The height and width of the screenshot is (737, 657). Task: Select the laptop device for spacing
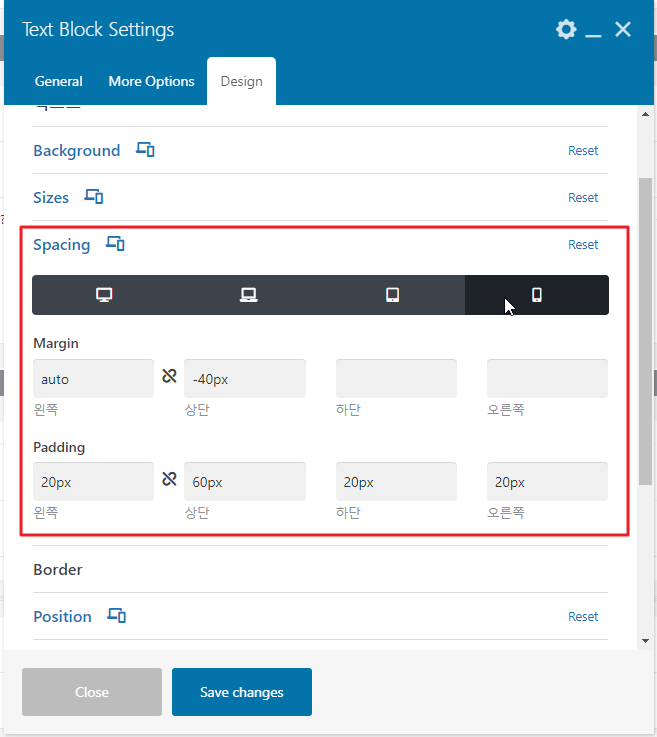click(249, 295)
